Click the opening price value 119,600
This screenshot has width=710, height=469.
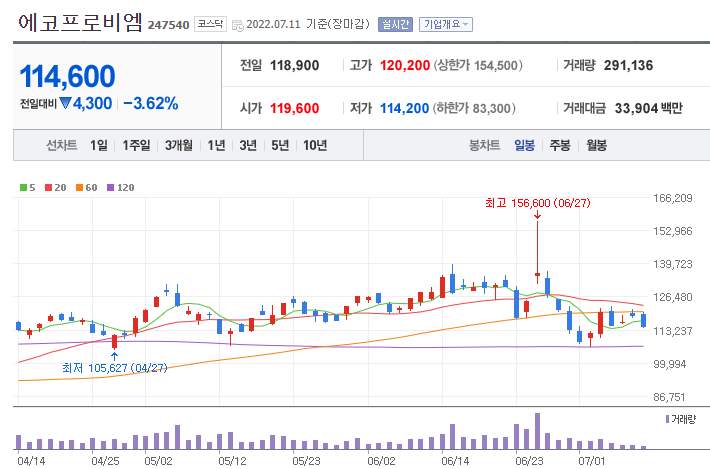pos(294,109)
